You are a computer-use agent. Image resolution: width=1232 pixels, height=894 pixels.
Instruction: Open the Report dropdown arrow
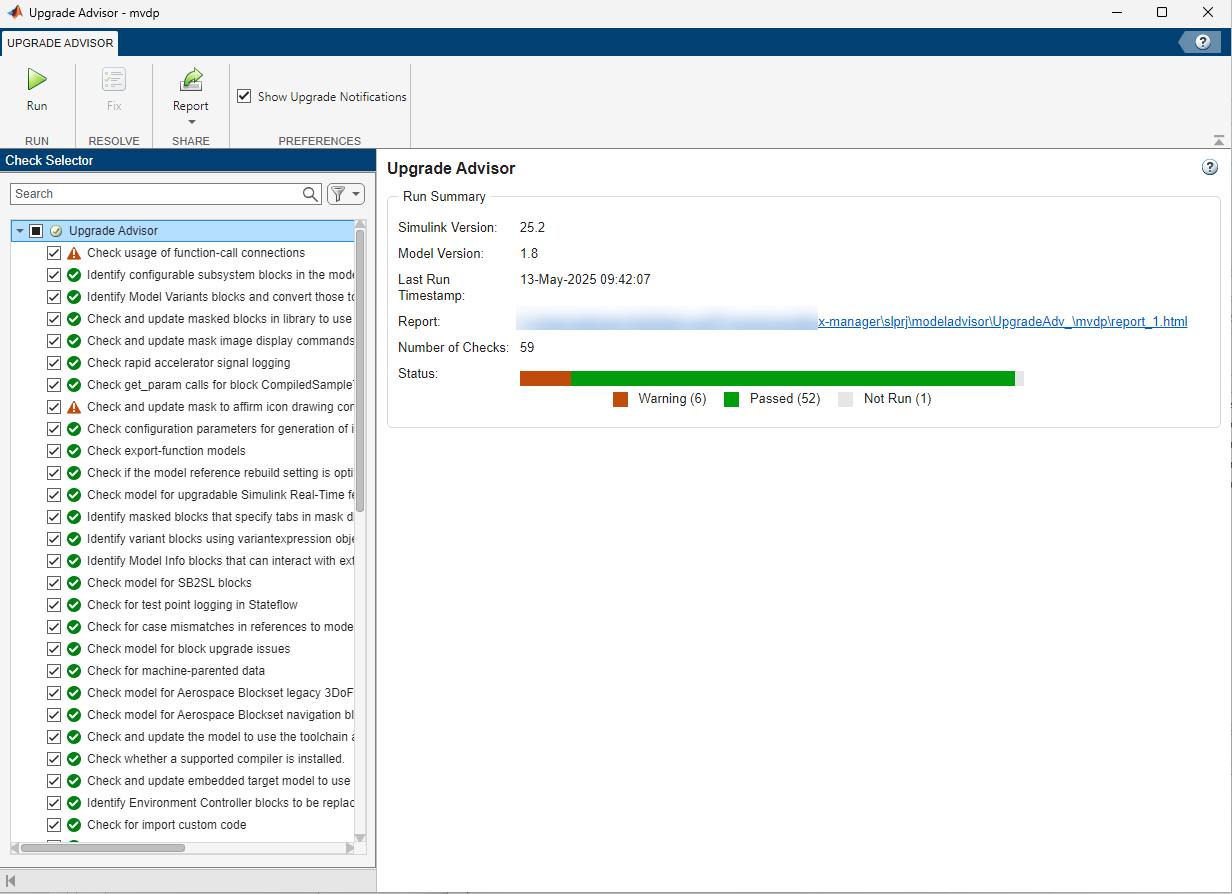pyautogui.click(x=190, y=120)
